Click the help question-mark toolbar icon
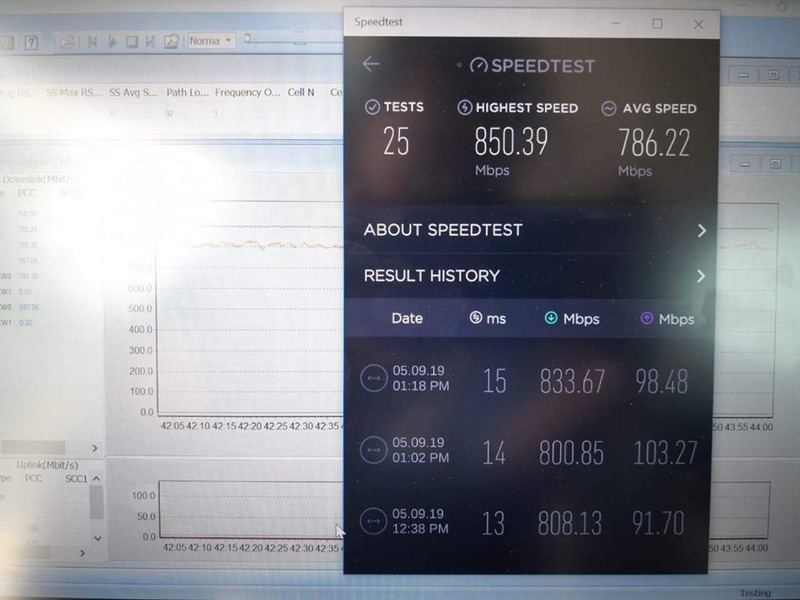The width and height of the screenshot is (800, 600). [32, 42]
